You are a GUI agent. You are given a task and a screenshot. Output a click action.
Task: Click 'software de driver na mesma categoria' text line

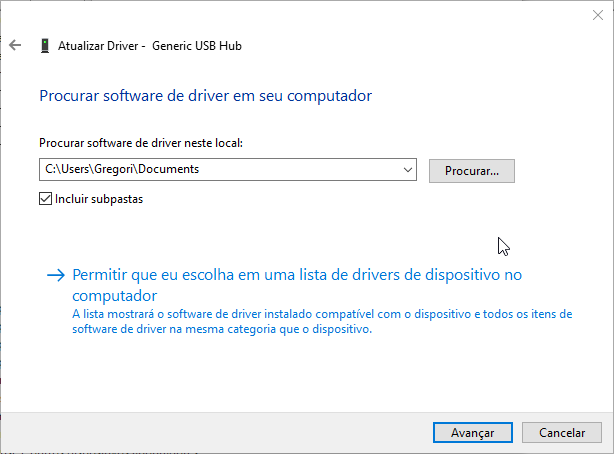coord(222,329)
